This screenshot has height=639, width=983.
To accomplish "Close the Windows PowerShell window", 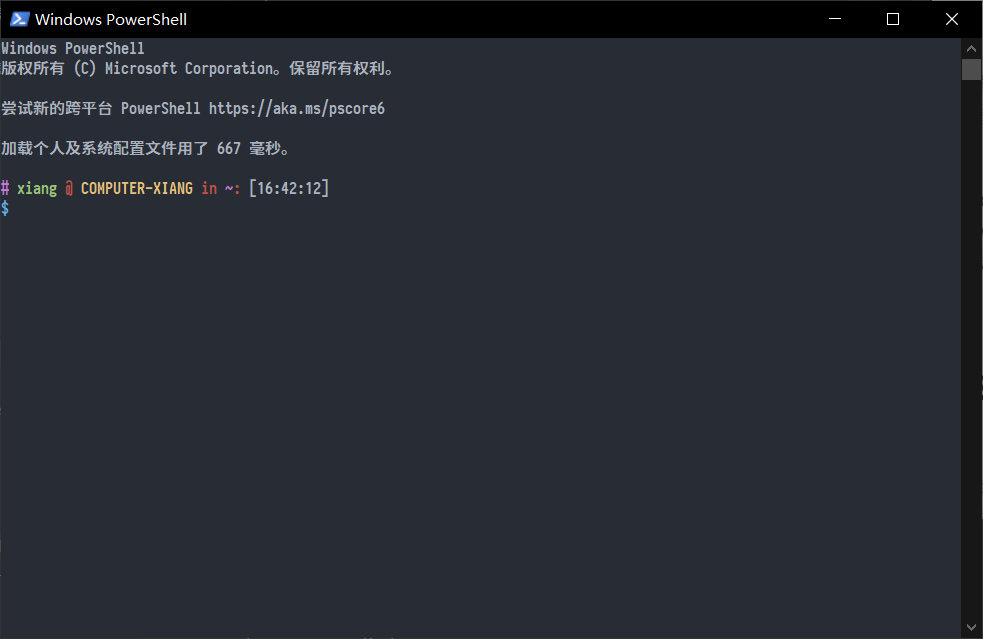I will (952, 19).
